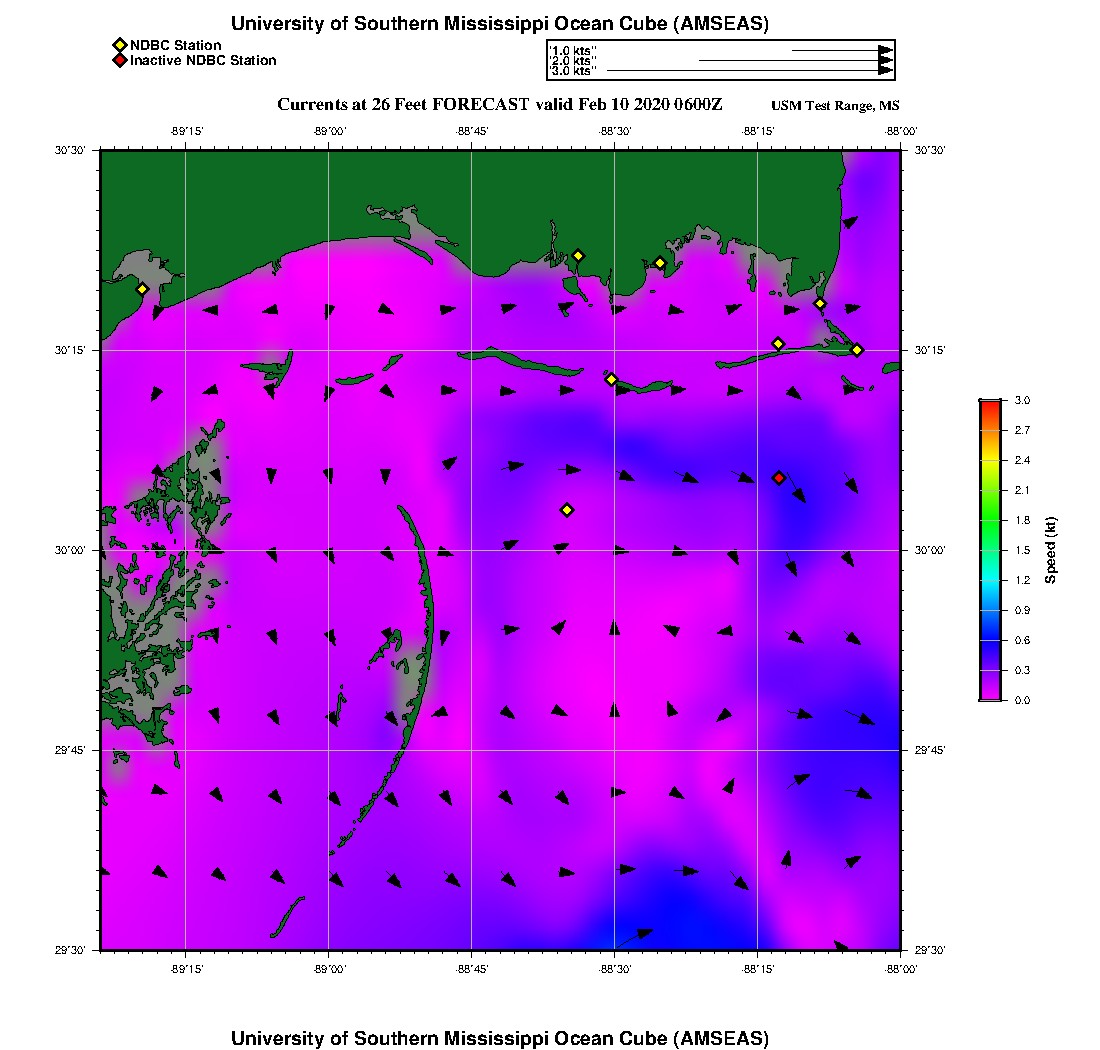Image resolution: width=1100 pixels, height=1050 pixels.
Task: Click the 'NDBC Station' legend label
Action: click(176, 45)
